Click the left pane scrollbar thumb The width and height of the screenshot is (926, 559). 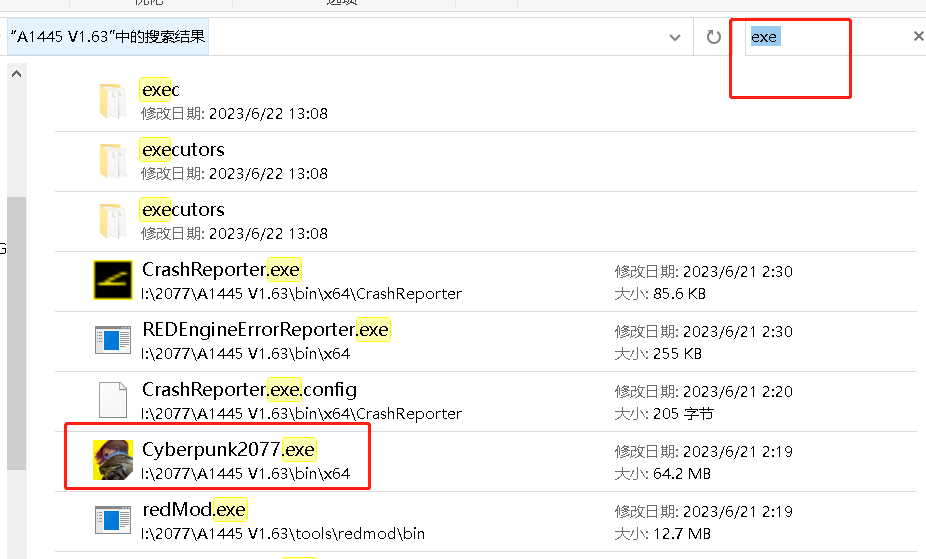[x=15, y=330]
